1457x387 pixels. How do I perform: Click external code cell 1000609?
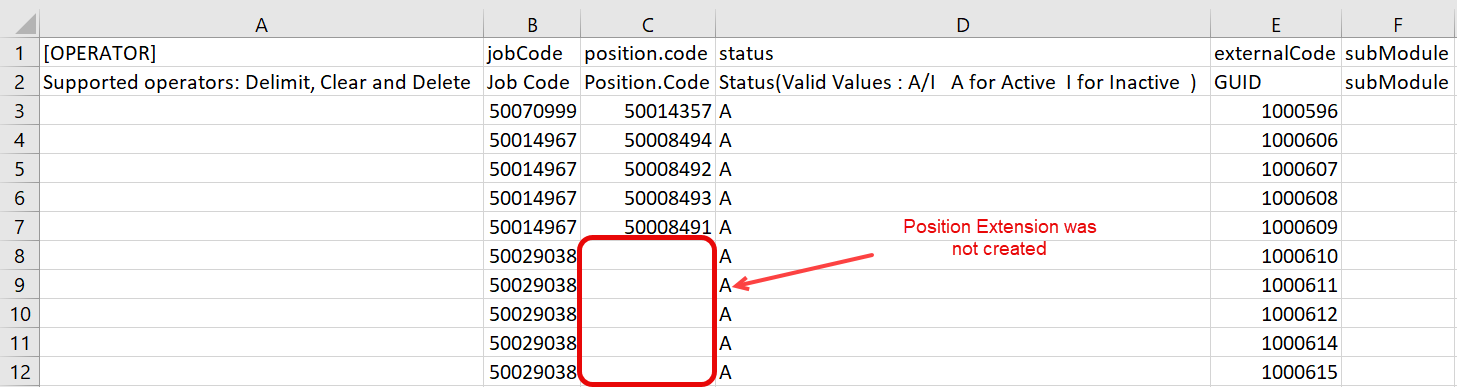coord(1276,228)
